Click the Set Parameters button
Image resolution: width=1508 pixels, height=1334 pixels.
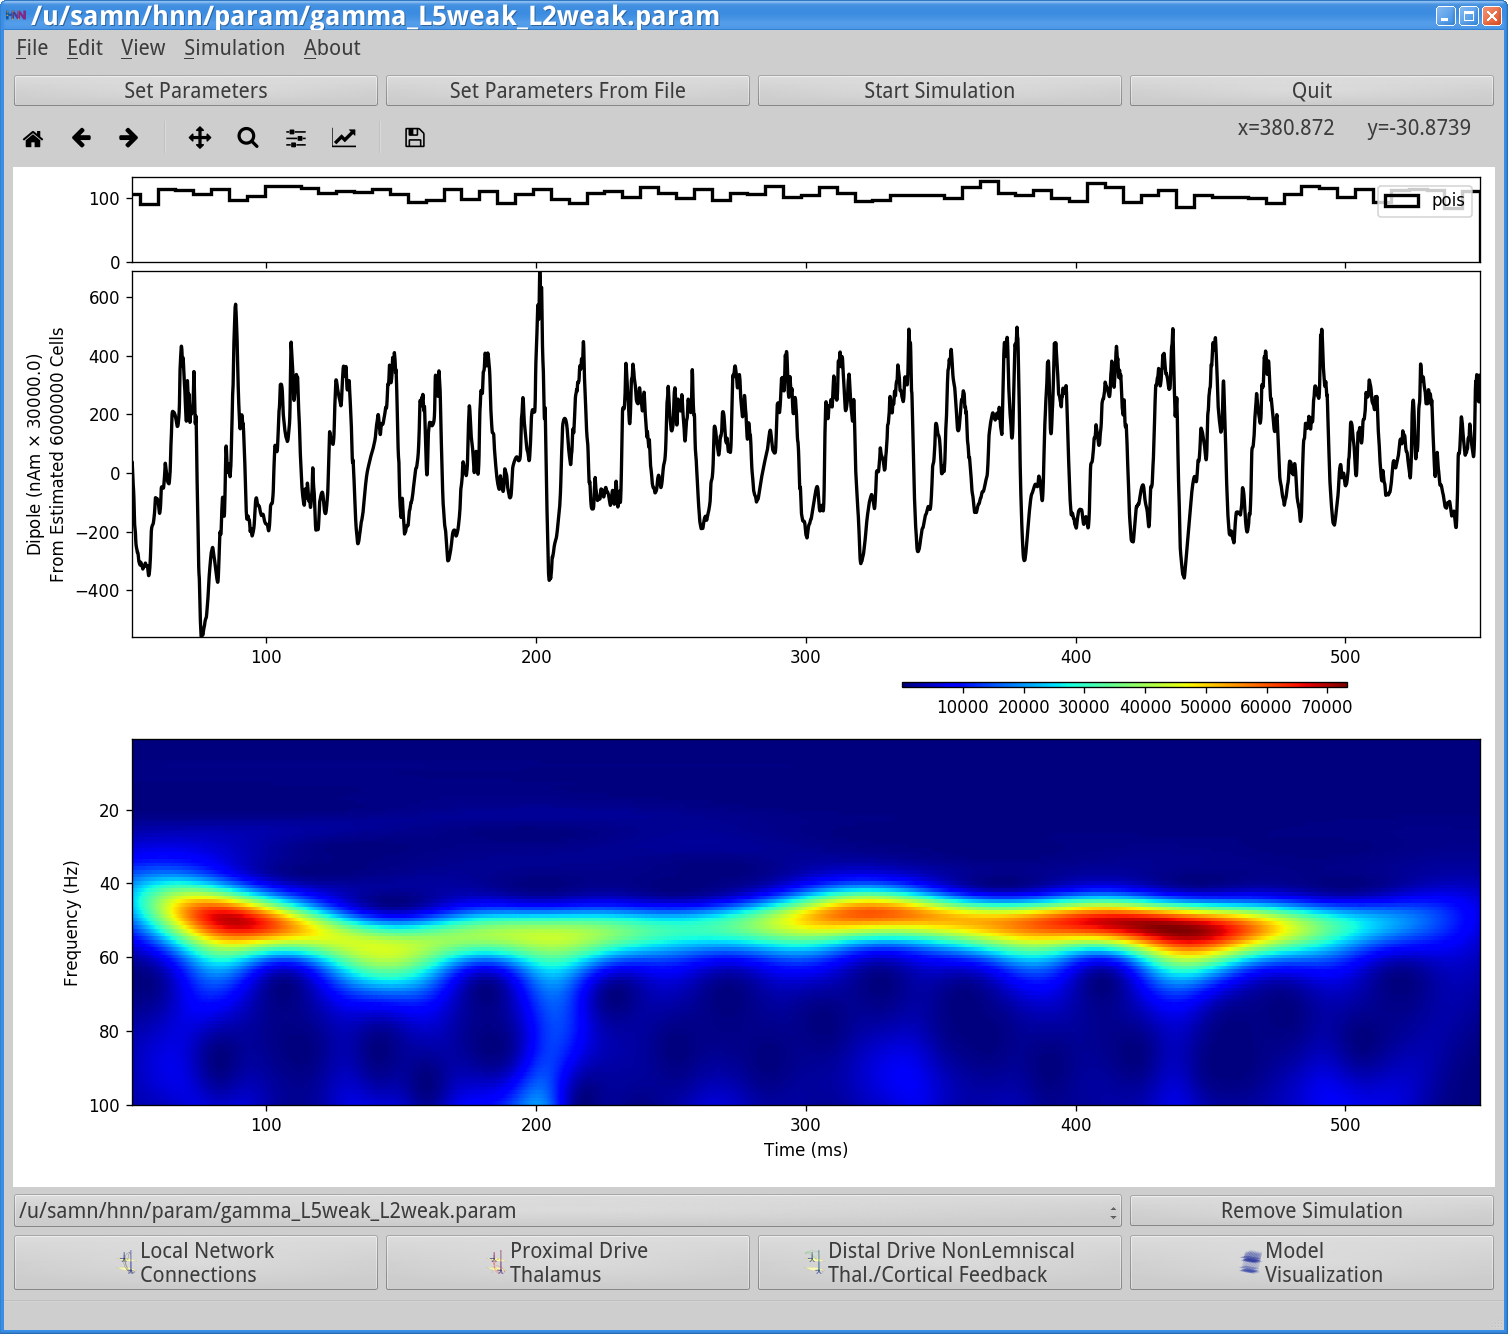pos(196,90)
